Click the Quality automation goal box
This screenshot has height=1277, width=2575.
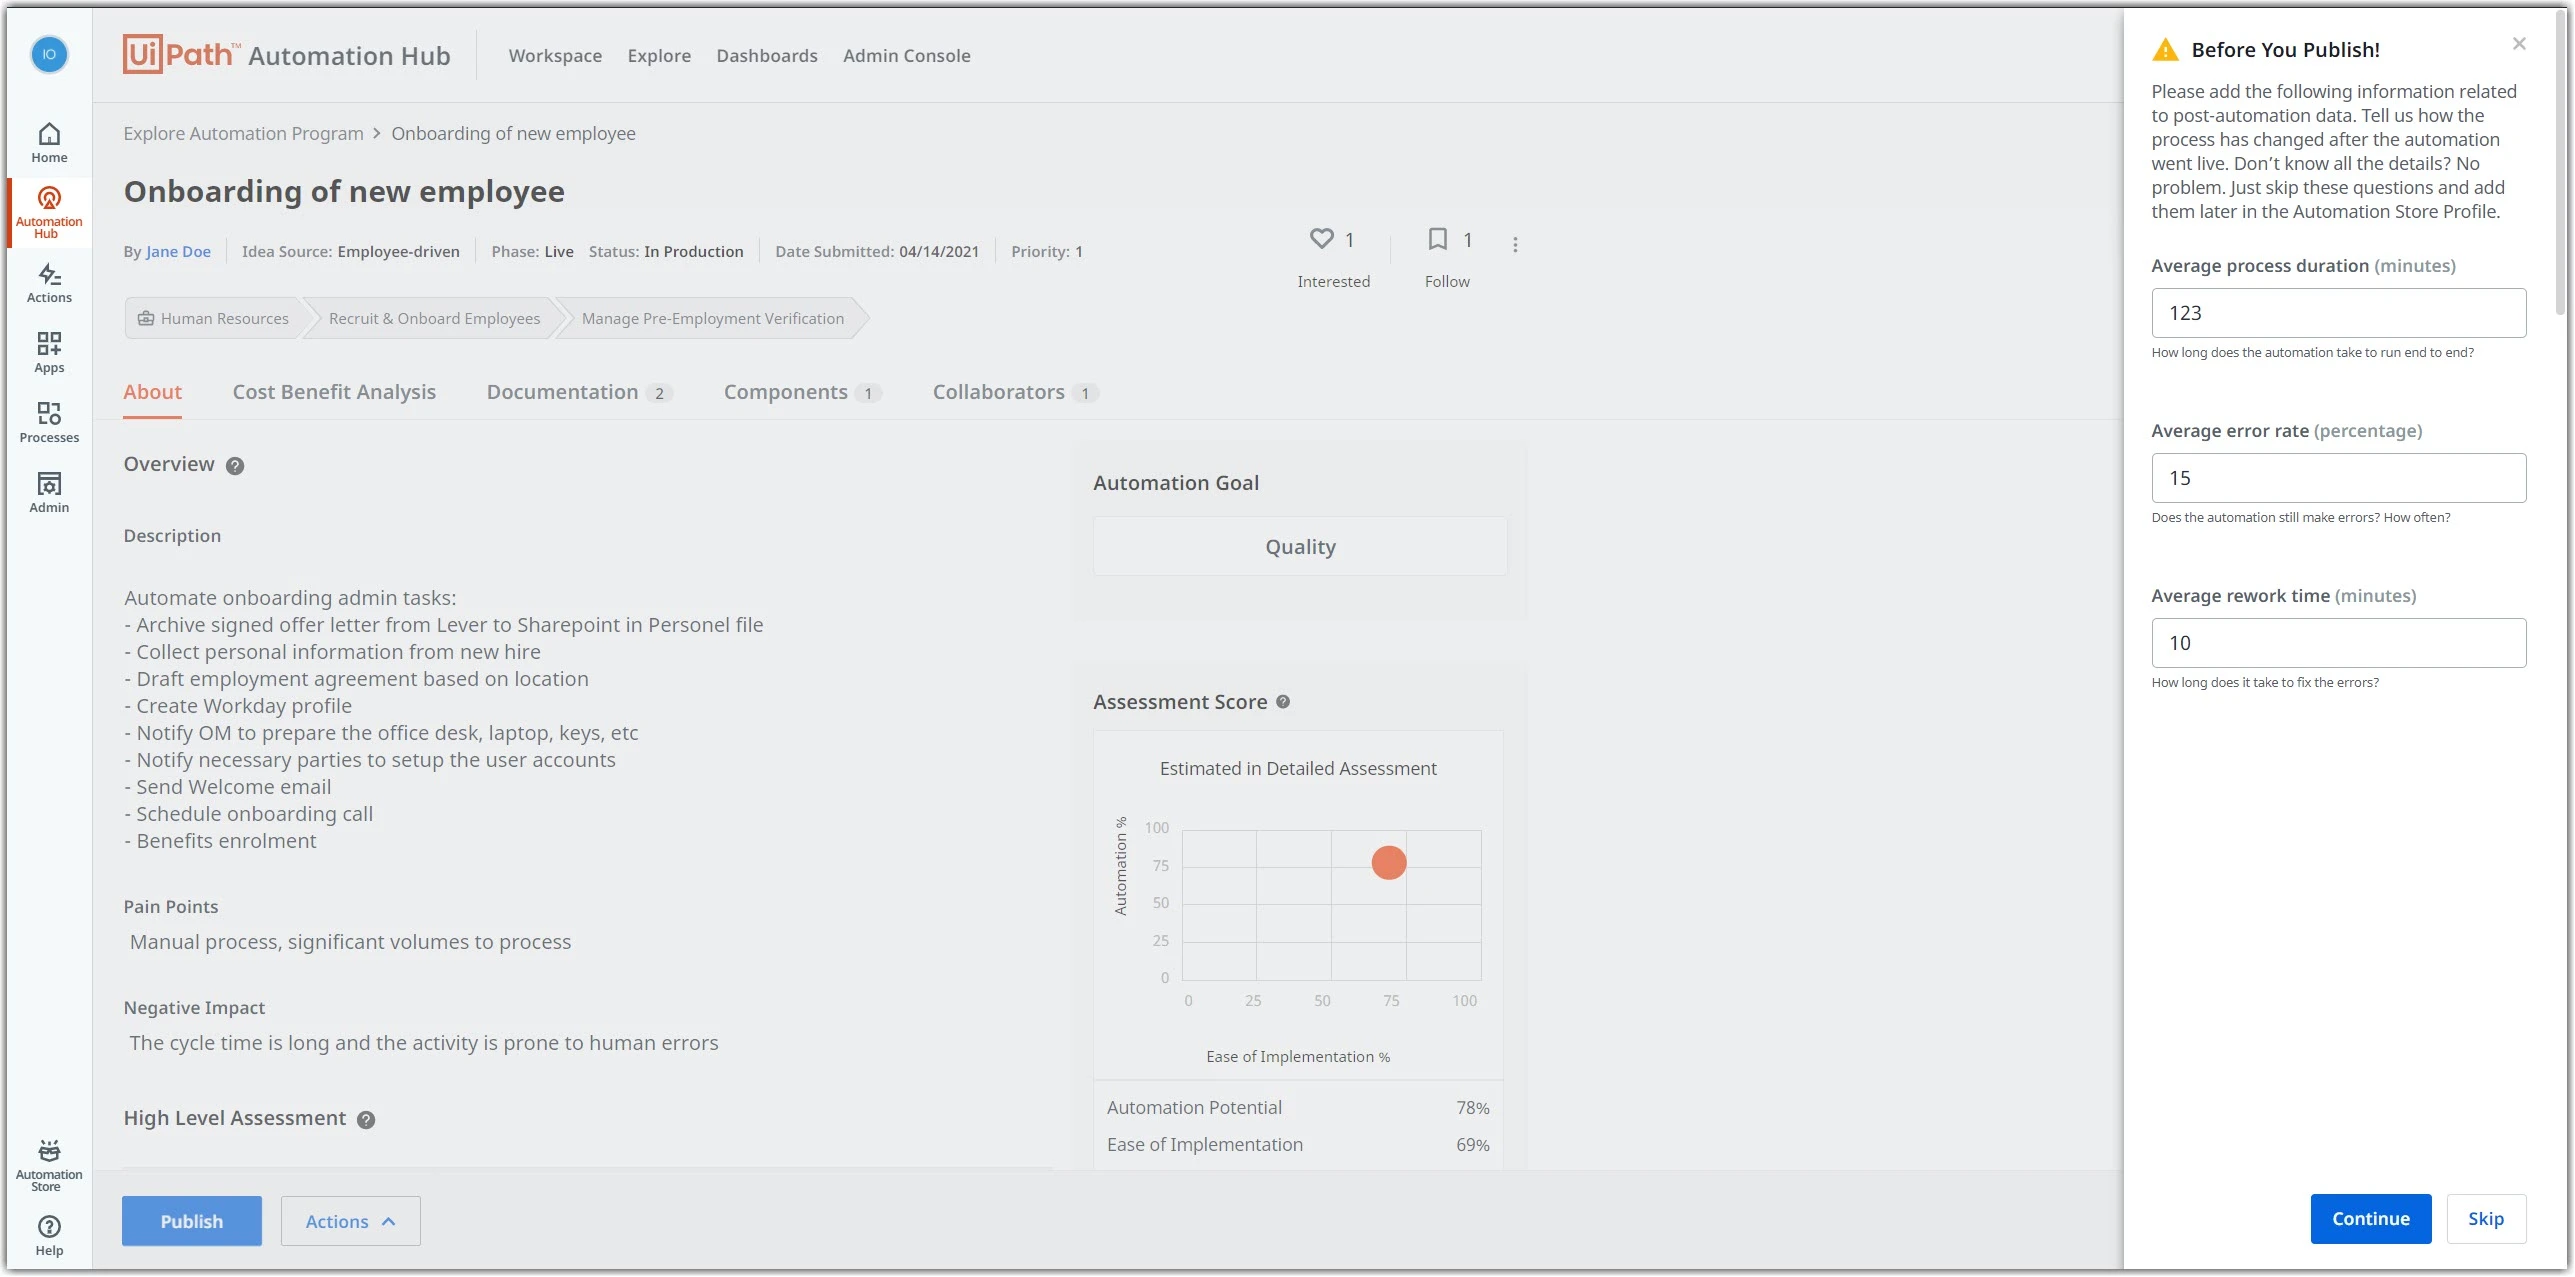[1300, 547]
